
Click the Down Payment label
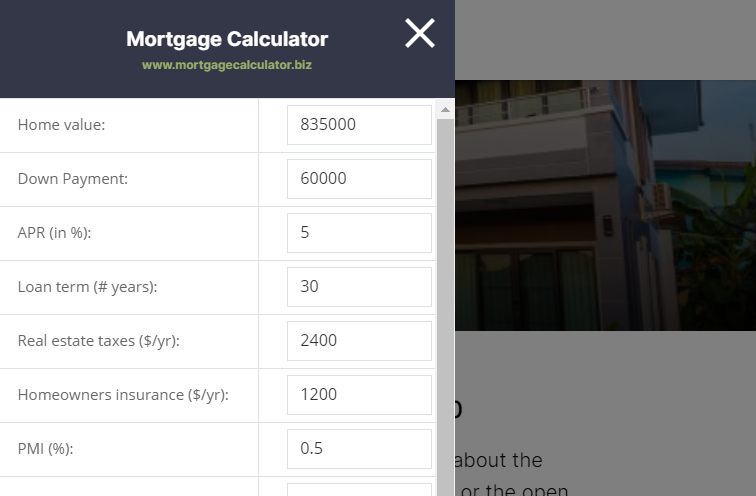(x=73, y=179)
